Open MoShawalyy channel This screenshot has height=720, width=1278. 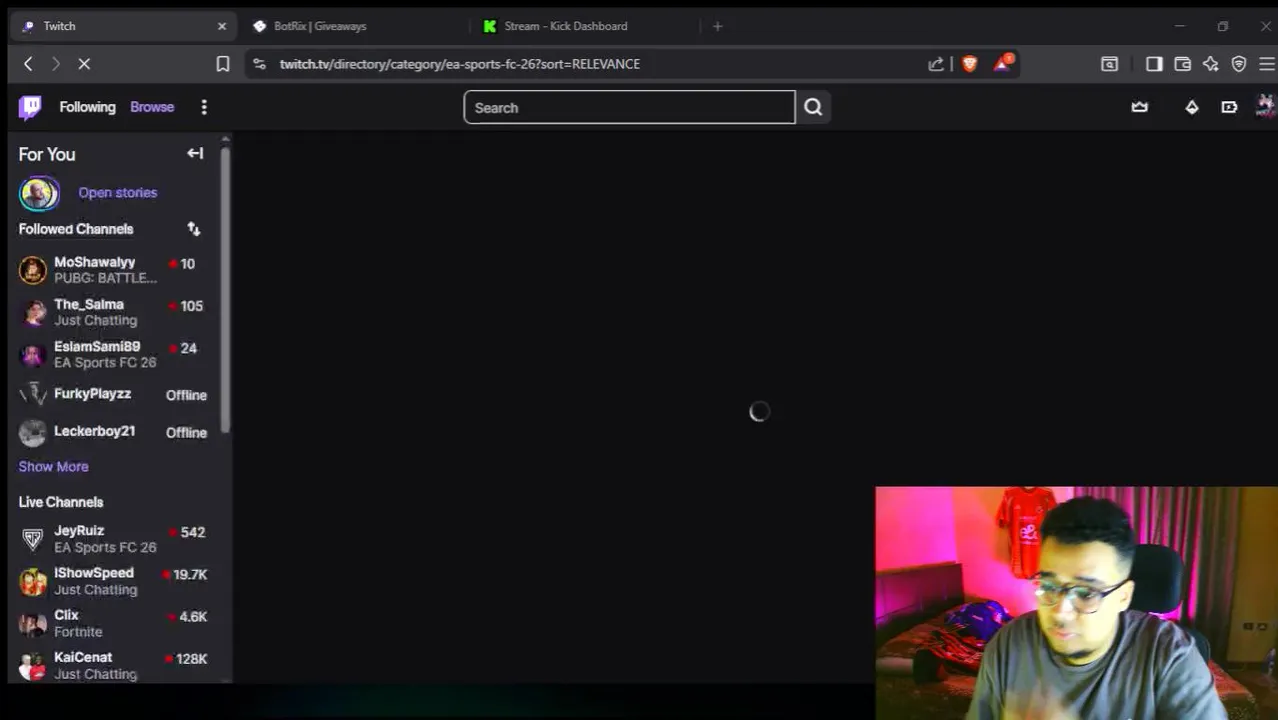113,270
